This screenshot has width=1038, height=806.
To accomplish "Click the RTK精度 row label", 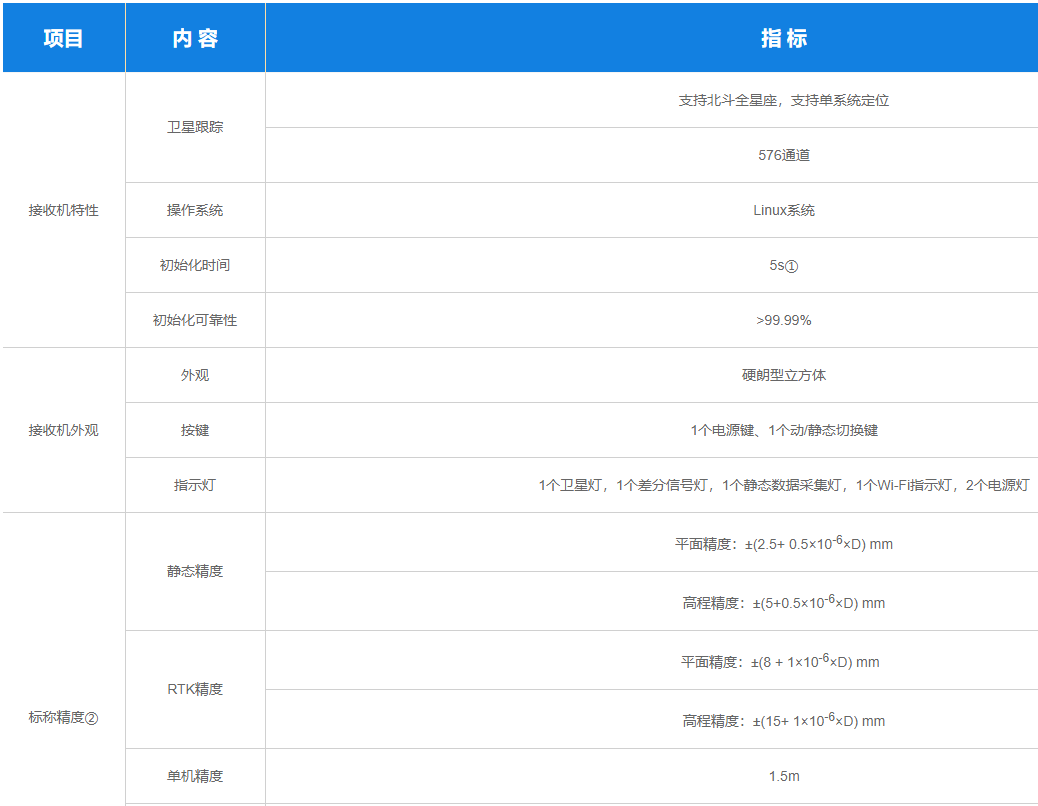I will click(x=195, y=689).
